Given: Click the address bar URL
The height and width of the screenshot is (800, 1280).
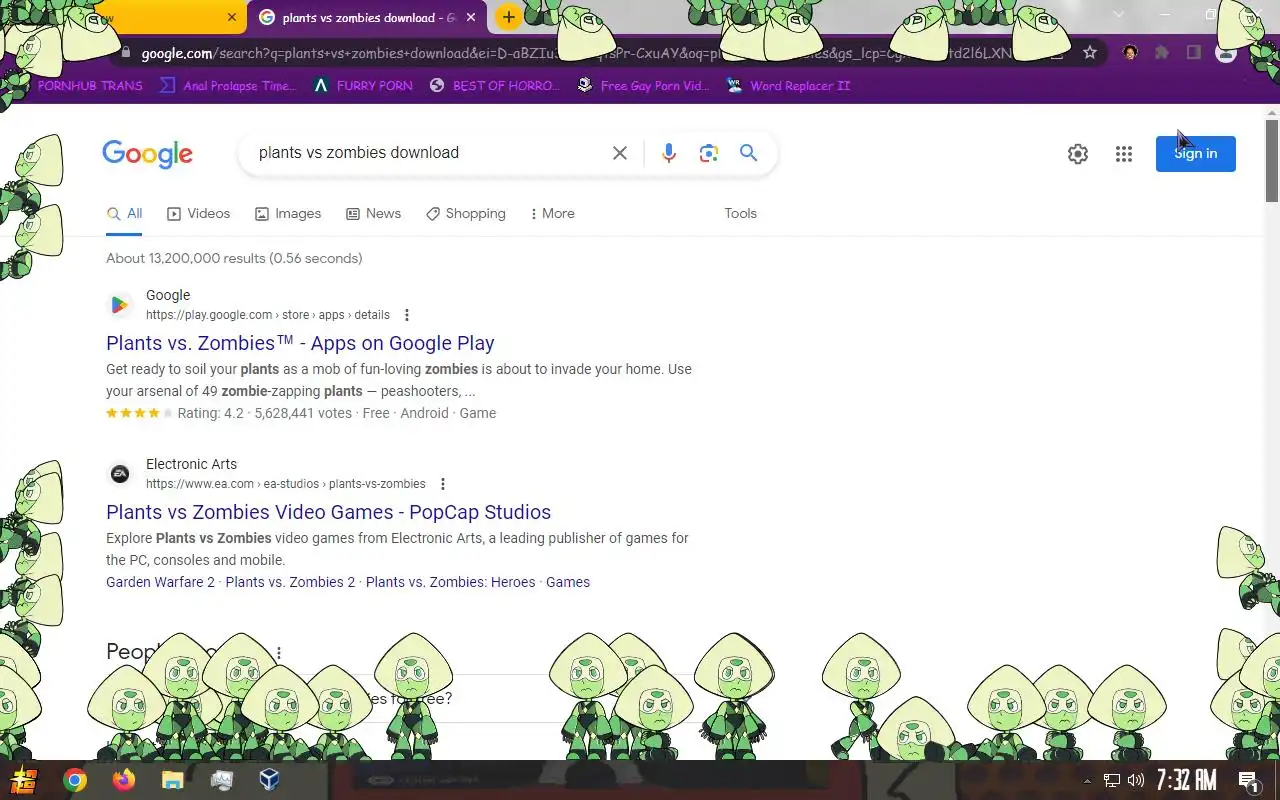Looking at the screenshot, I should [x=577, y=54].
